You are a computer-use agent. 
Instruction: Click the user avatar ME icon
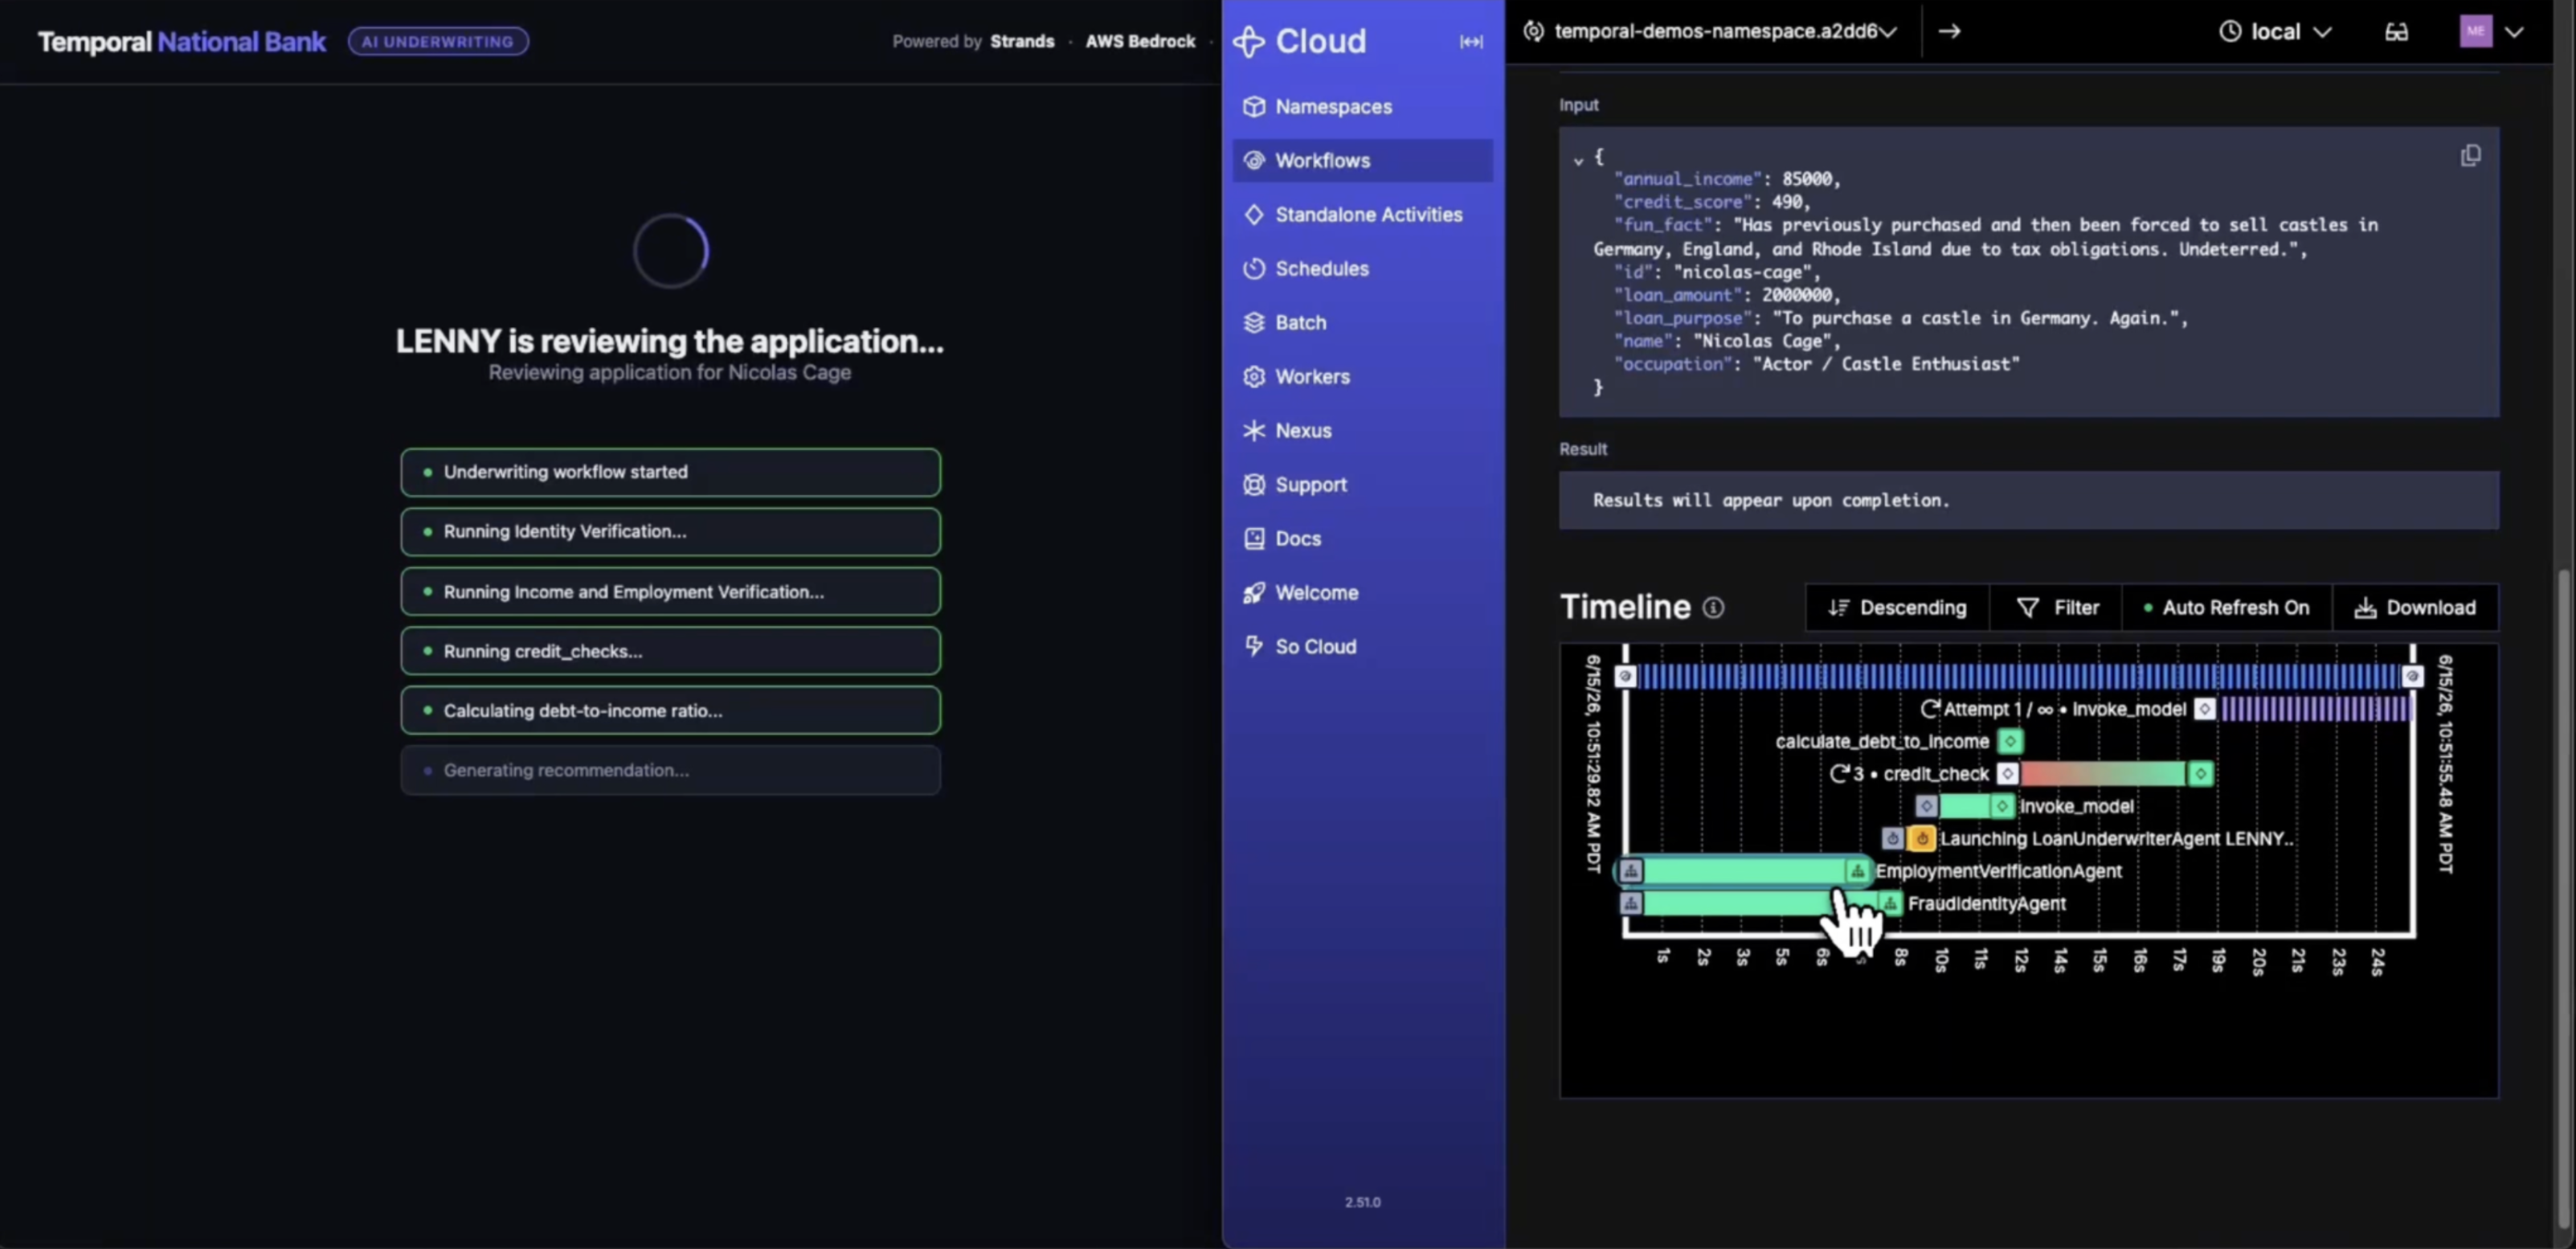(x=2476, y=31)
